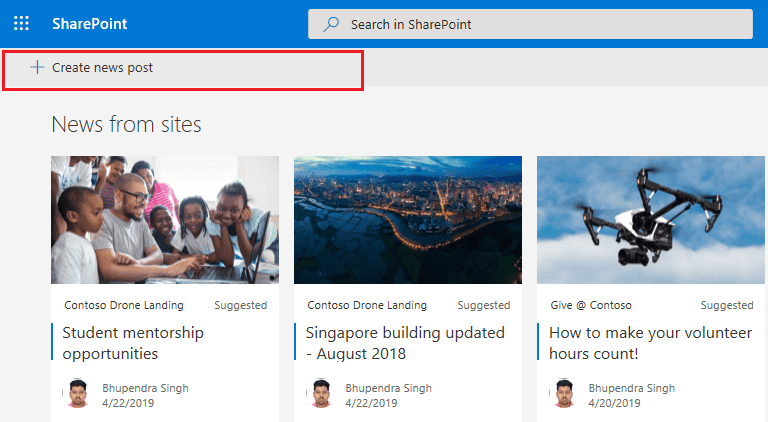Click author avatar on Student mentorship card
This screenshot has width=768, height=422.
coord(76,394)
